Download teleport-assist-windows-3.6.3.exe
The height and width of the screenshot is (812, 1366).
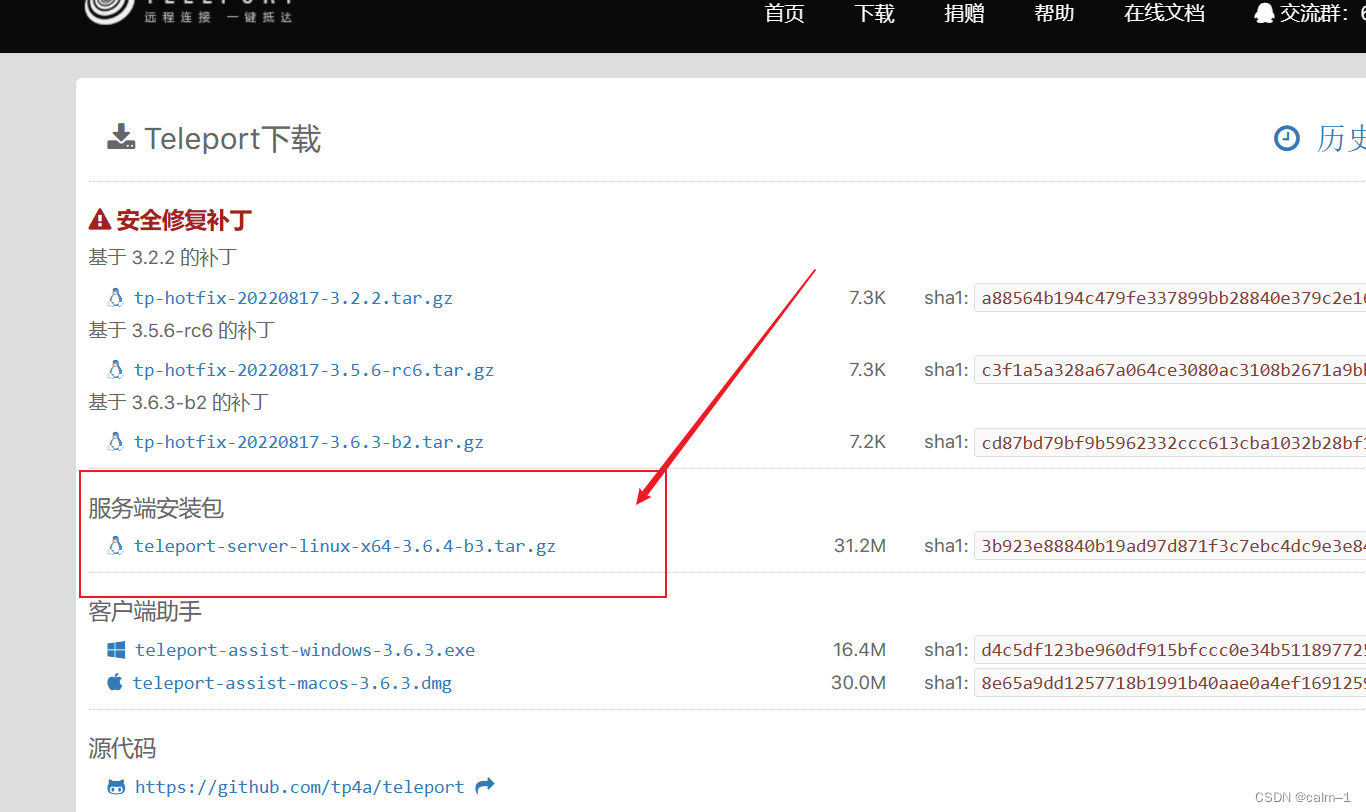pyautogui.click(x=305, y=650)
